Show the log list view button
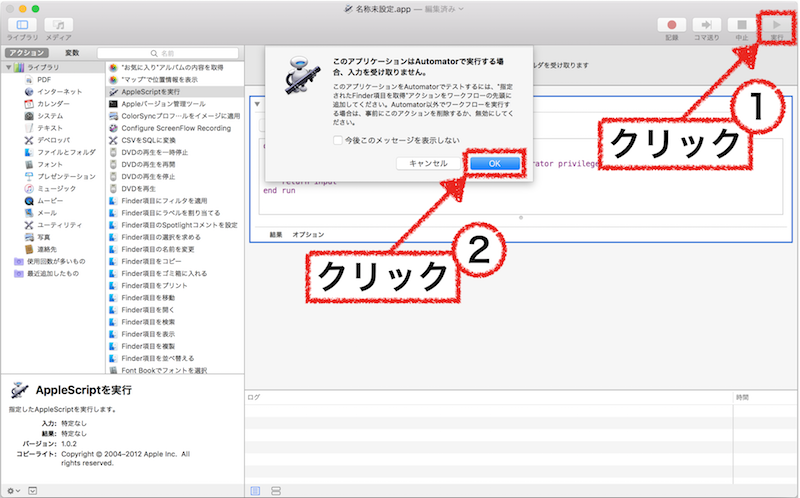800x498 pixels. [x=256, y=491]
